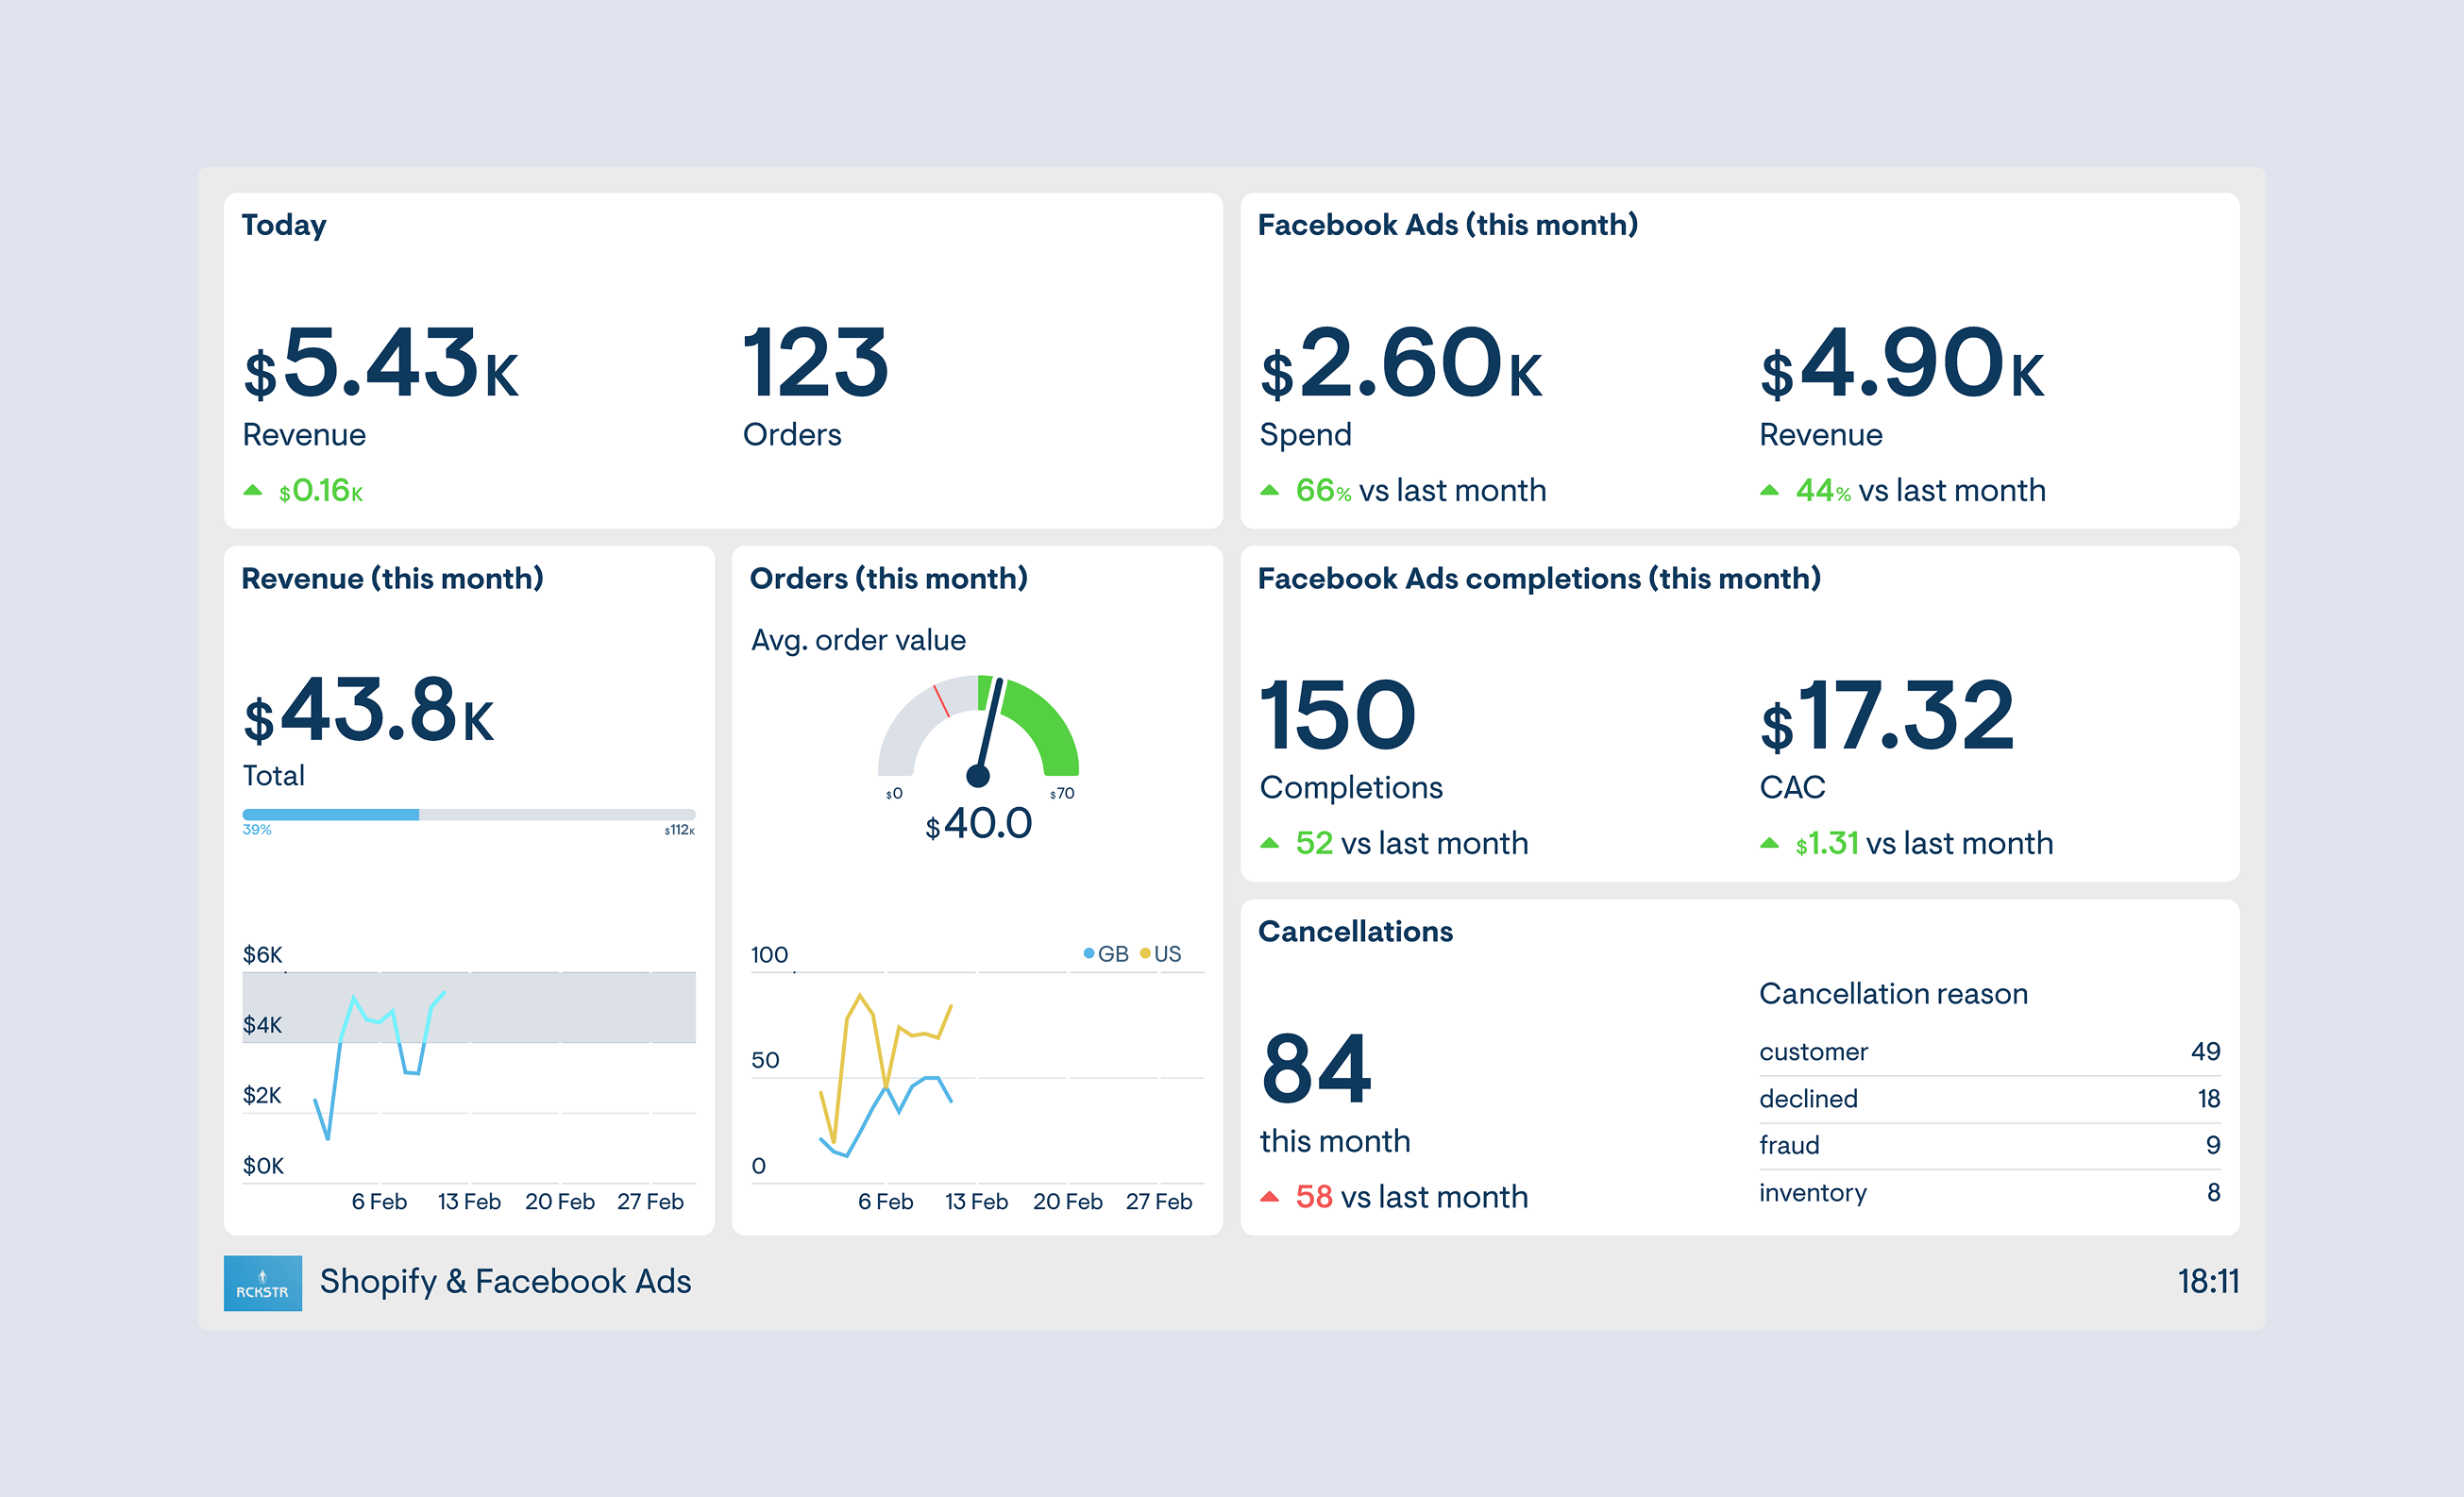2464x1497 pixels.
Task: Select the inventory cancellation reason row
Action: click(x=1988, y=1192)
